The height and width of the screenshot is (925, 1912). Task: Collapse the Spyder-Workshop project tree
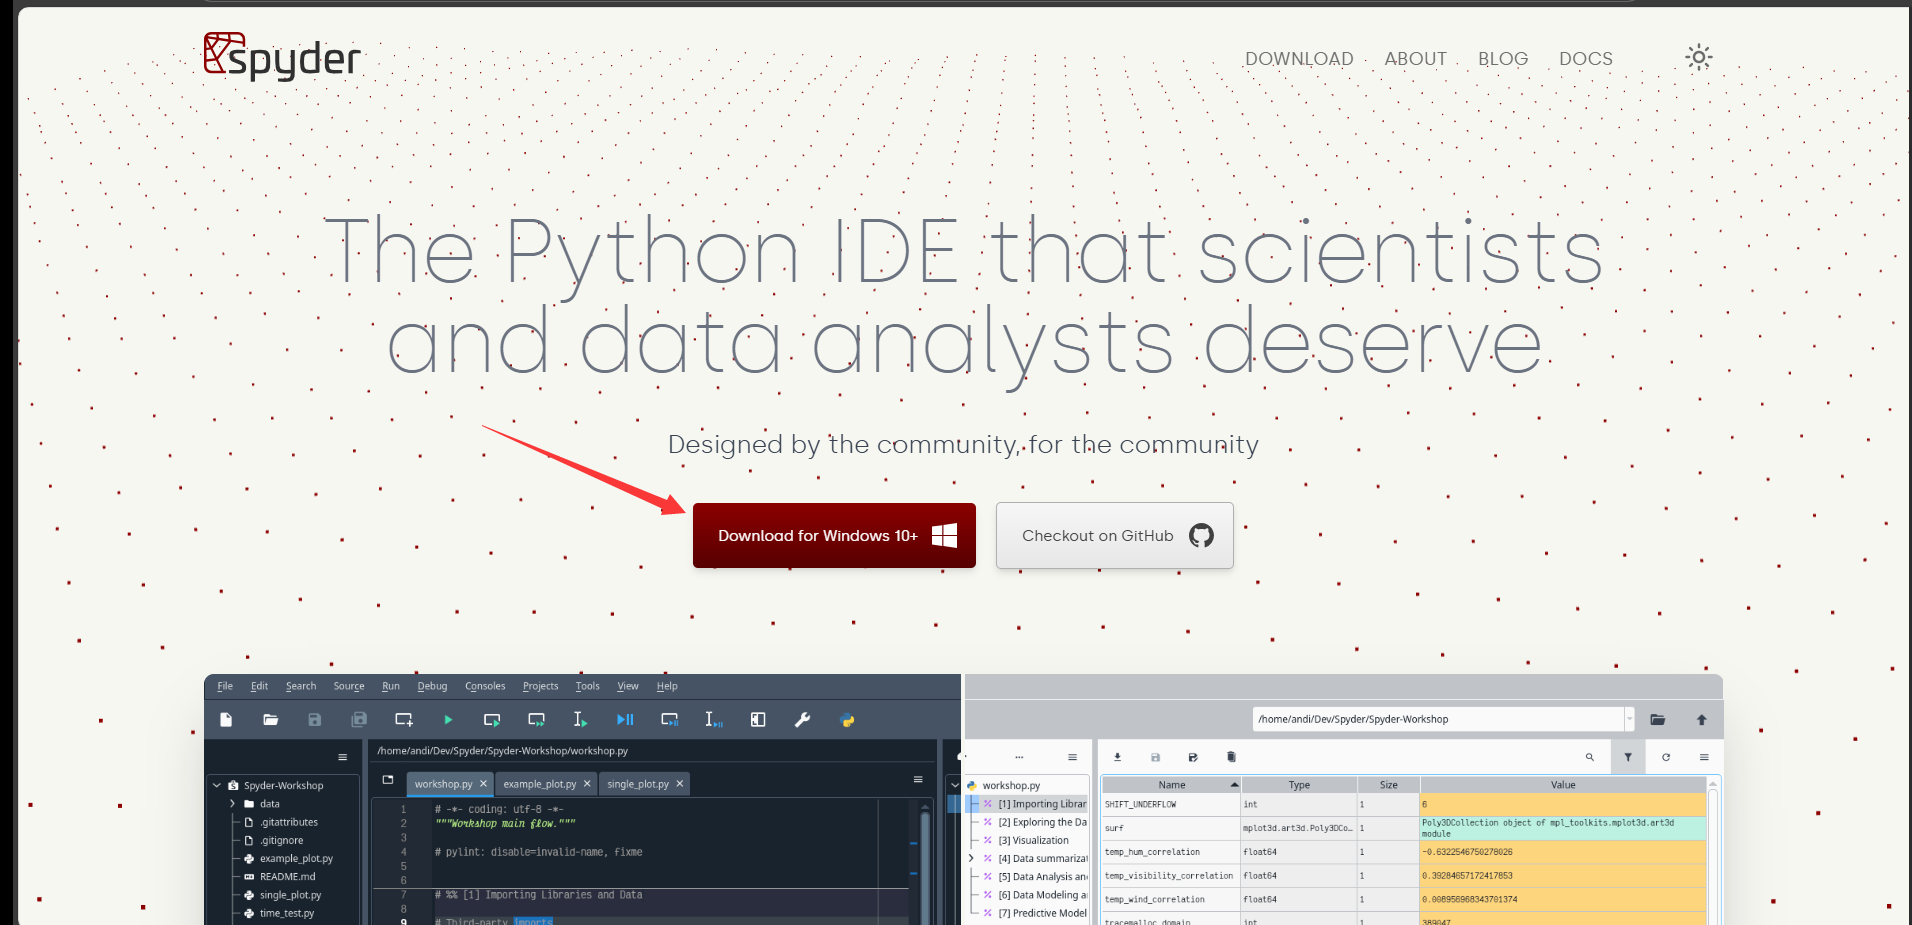pos(217,785)
